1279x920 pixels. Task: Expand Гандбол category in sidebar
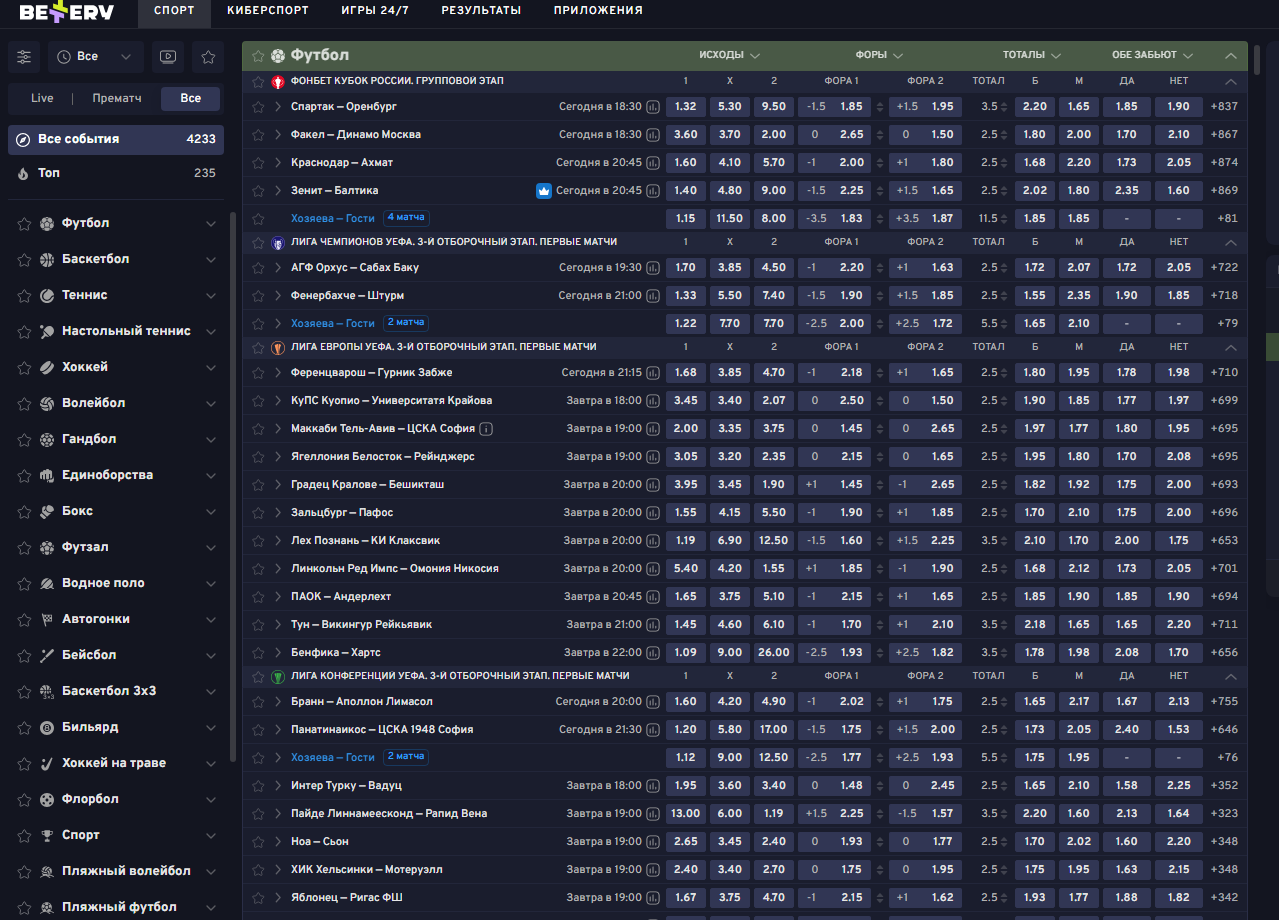pyautogui.click(x=210, y=439)
